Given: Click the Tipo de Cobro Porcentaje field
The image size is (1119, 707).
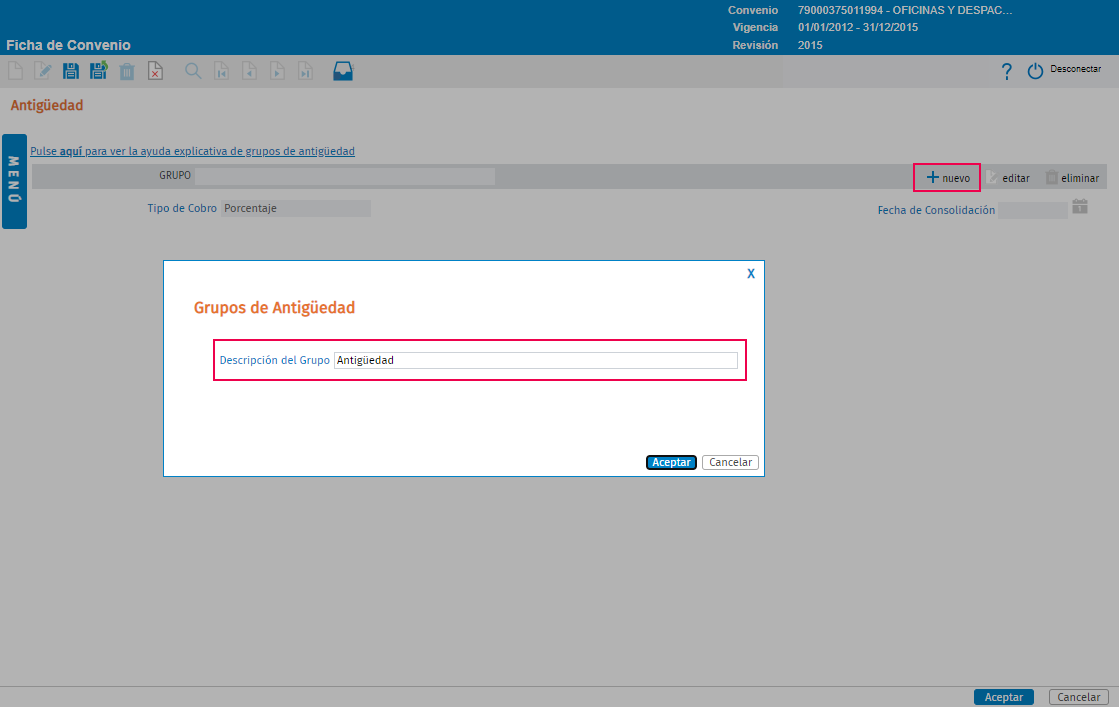Looking at the screenshot, I should 295,208.
